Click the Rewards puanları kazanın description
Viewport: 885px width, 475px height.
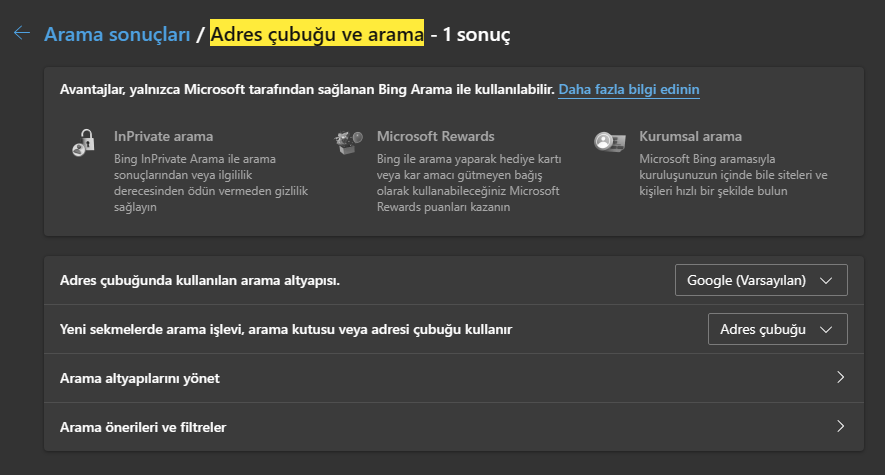(x=469, y=183)
